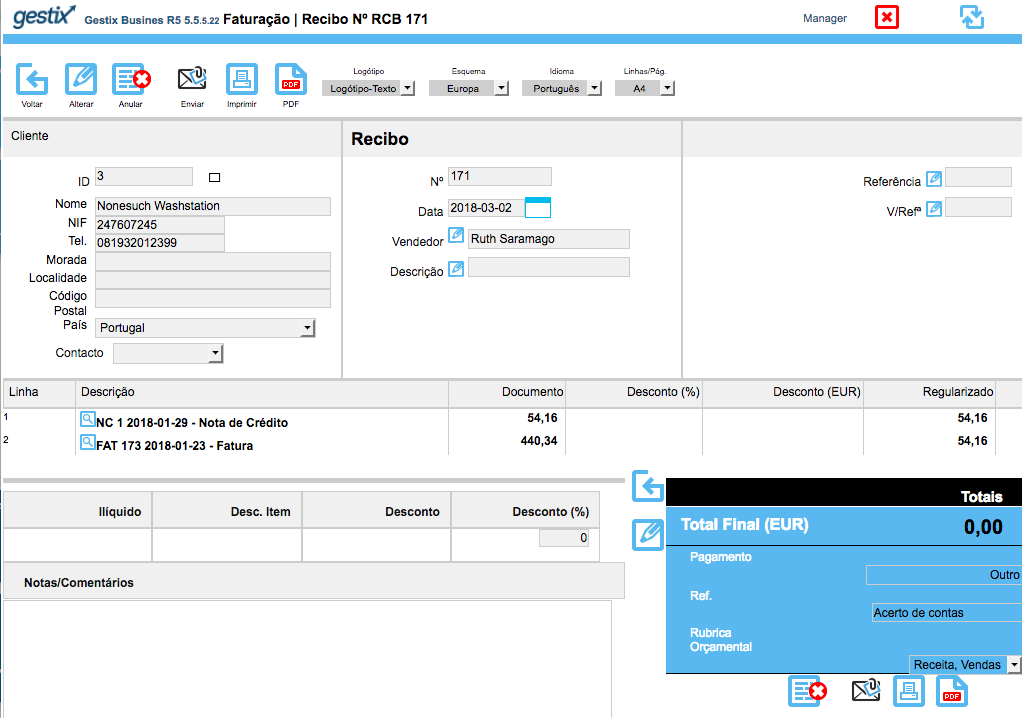Click the client ID input field
Image resolution: width=1022 pixels, height=718 pixels.
144,177
